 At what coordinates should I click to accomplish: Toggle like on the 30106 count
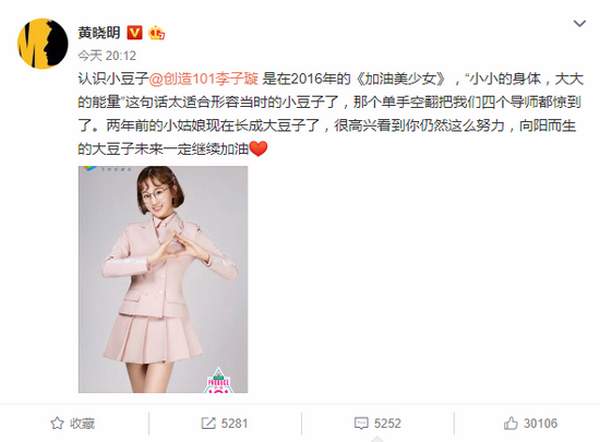pyautogui.click(x=531, y=423)
